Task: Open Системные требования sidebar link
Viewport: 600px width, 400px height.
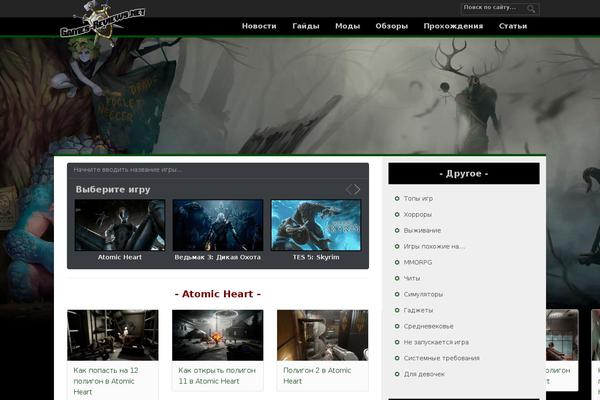Action: pyautogui.click(x=442, y=358)
